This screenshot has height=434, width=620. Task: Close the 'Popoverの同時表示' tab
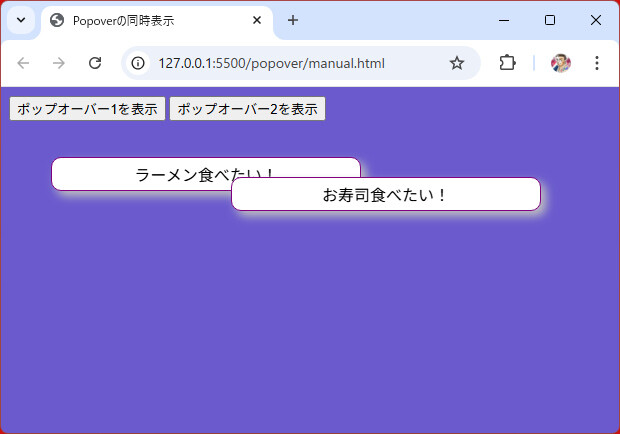click(257, 20)
